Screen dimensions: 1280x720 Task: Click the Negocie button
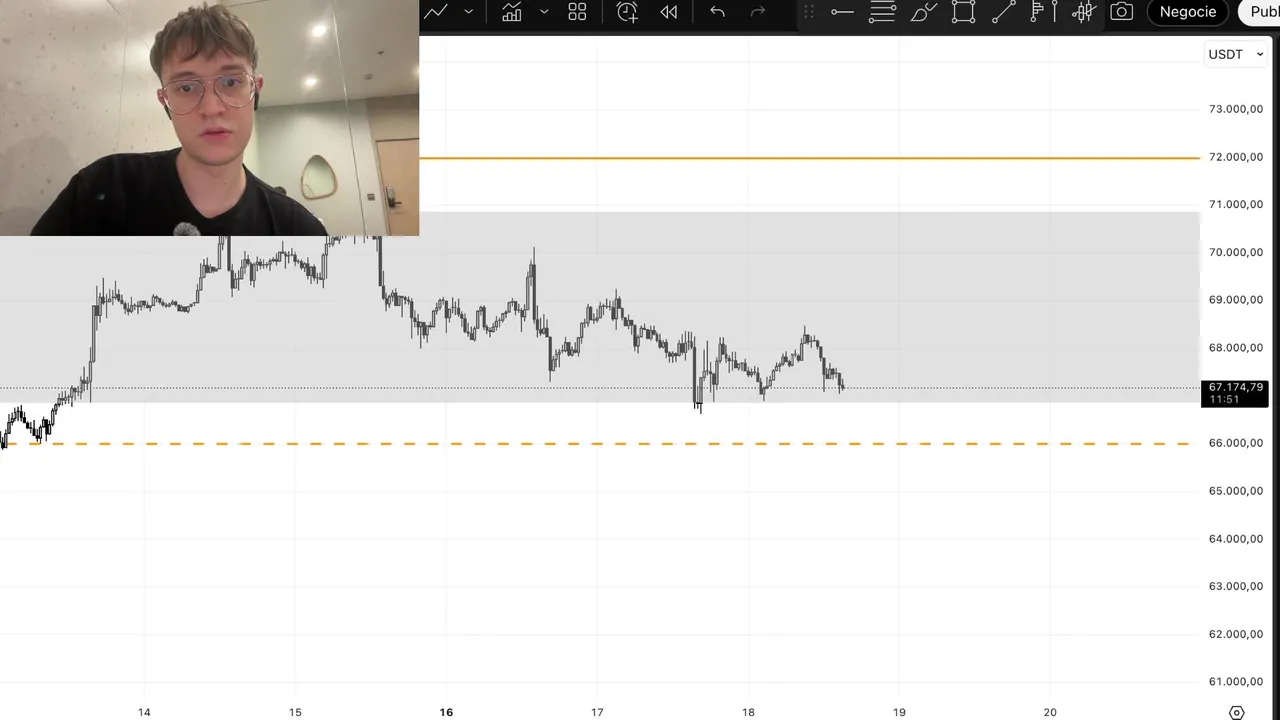pyautogui.click(x=1188, y=12)
